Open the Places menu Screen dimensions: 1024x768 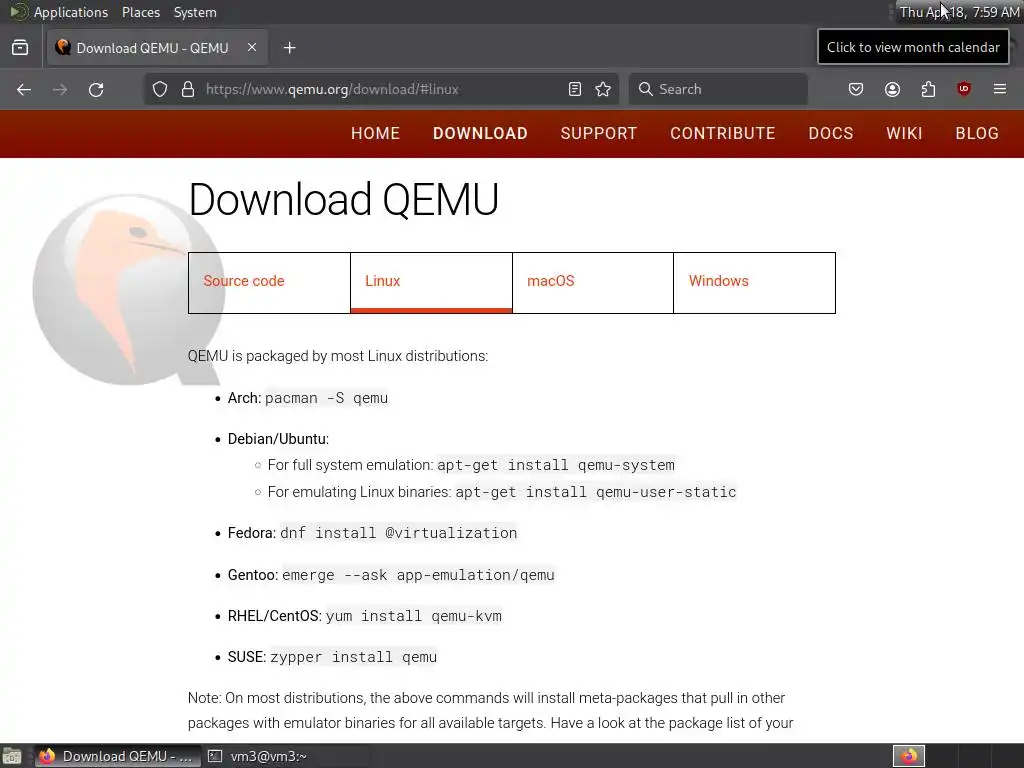pos(141,12)
